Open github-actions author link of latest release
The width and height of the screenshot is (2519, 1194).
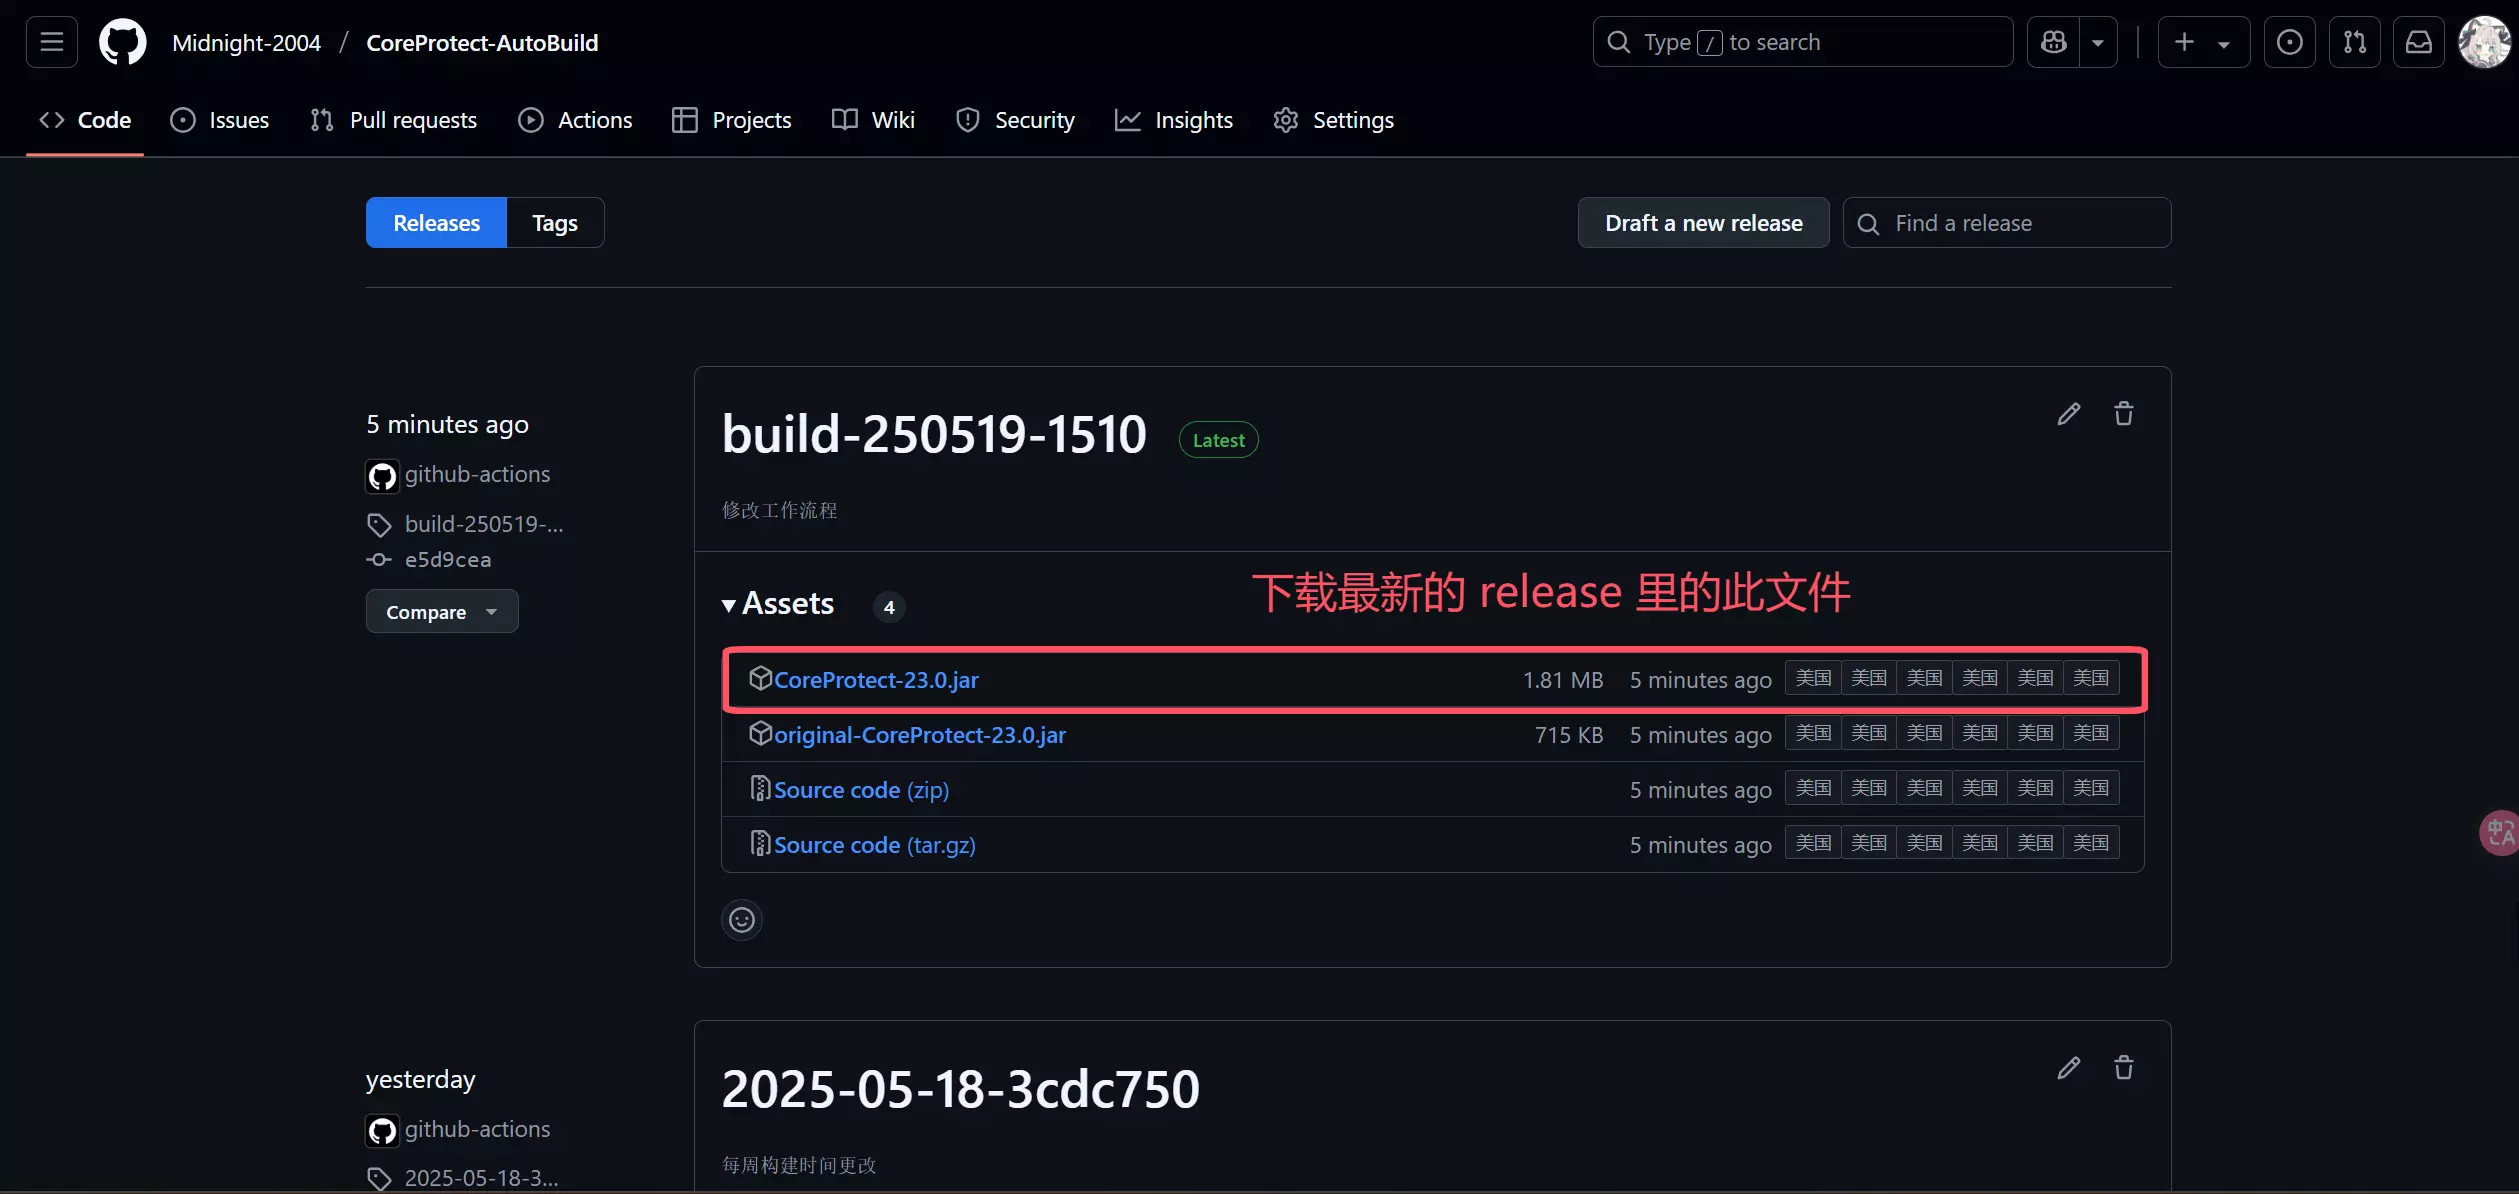(477, 474)
